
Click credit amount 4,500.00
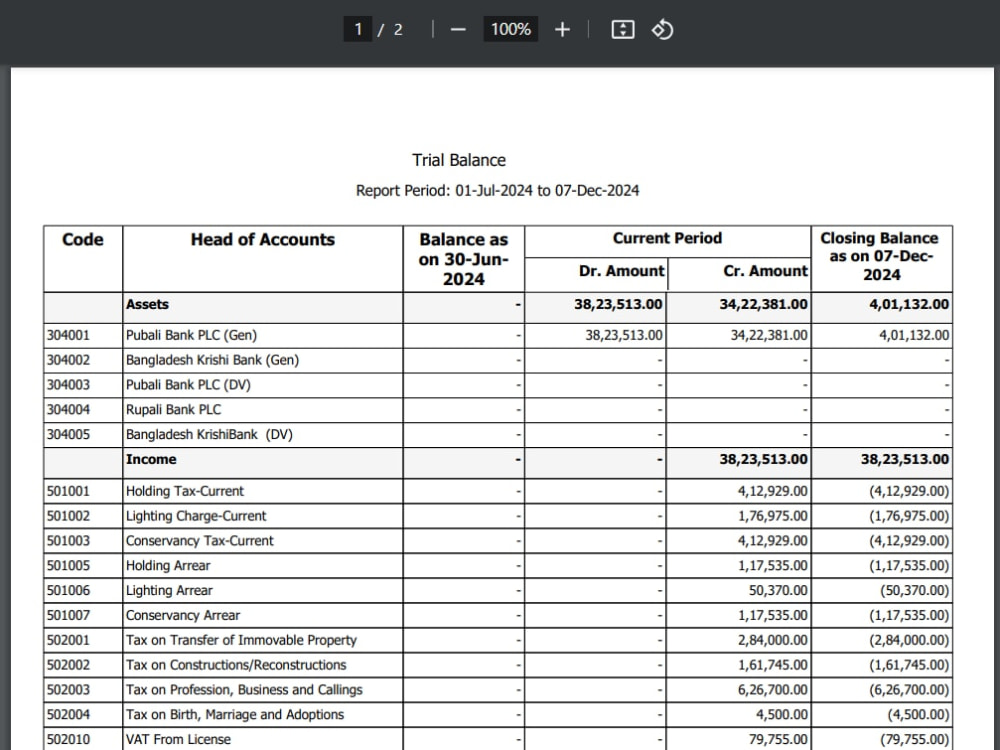click(781, 715)
